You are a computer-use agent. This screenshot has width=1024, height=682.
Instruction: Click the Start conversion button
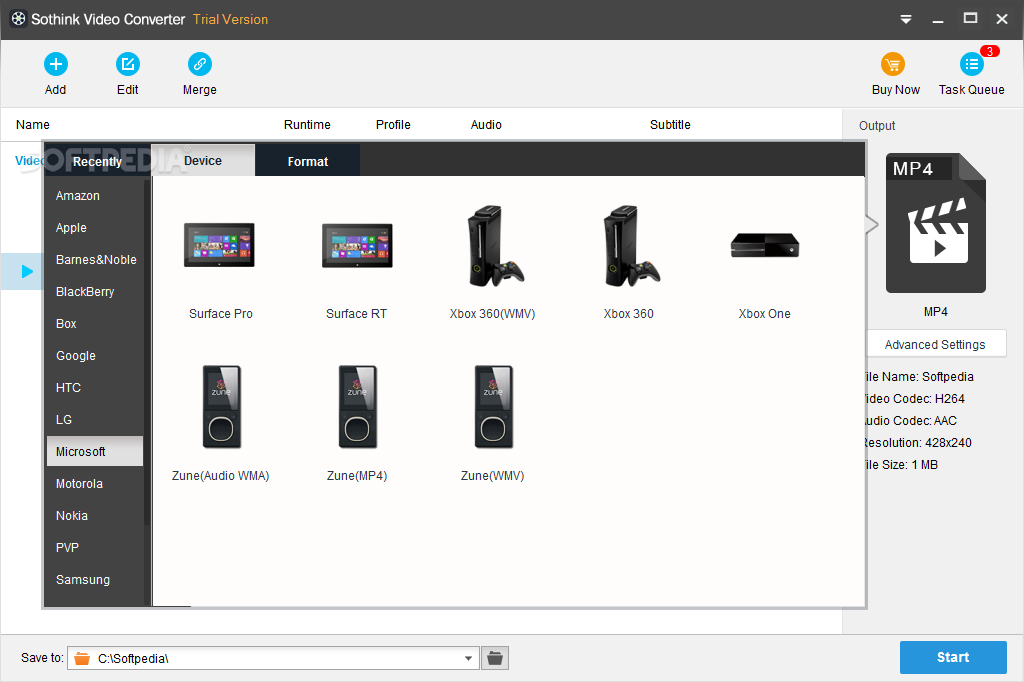click(953, 657)
